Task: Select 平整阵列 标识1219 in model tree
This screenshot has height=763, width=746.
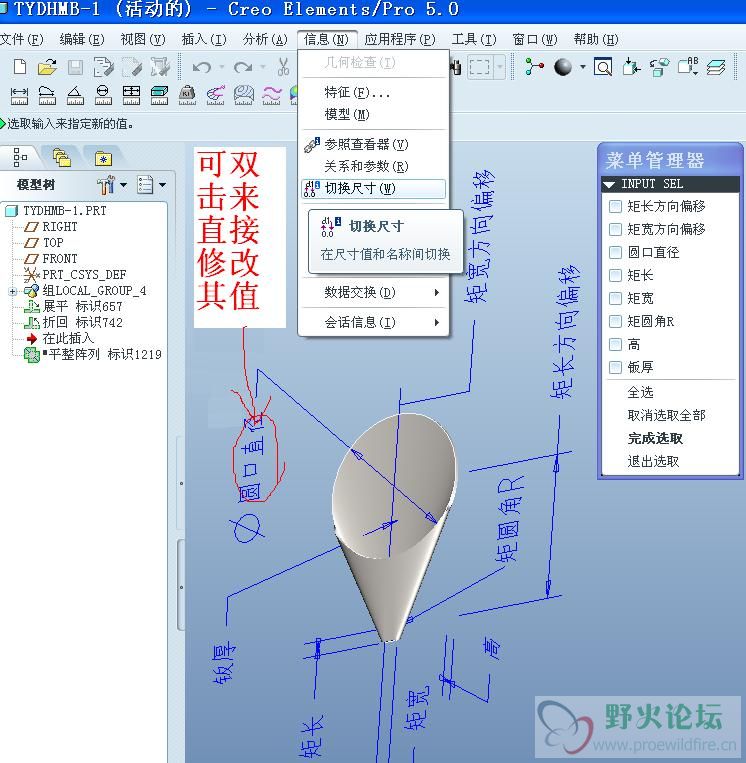Action: point(92,355)
